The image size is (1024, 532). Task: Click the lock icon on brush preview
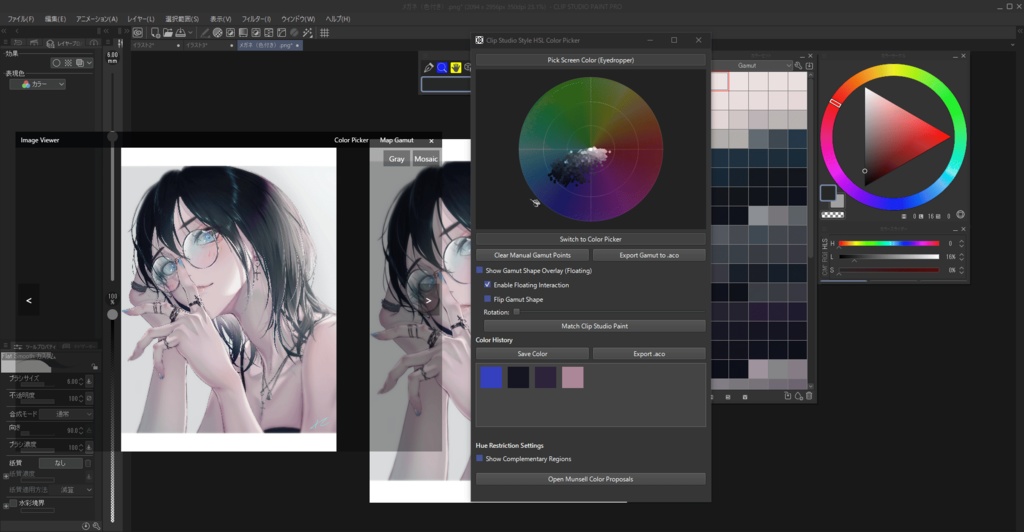point(95,367)
